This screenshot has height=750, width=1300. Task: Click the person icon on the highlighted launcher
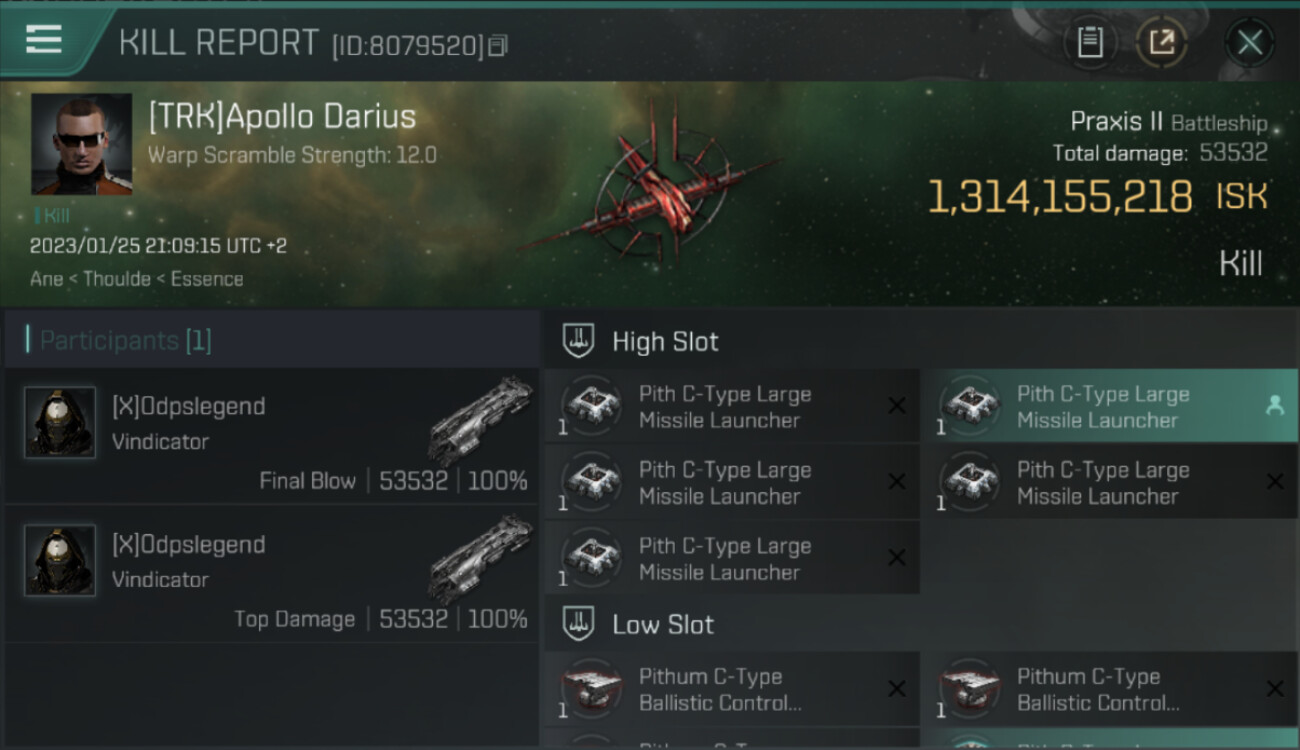click(x=1274, y=405)
